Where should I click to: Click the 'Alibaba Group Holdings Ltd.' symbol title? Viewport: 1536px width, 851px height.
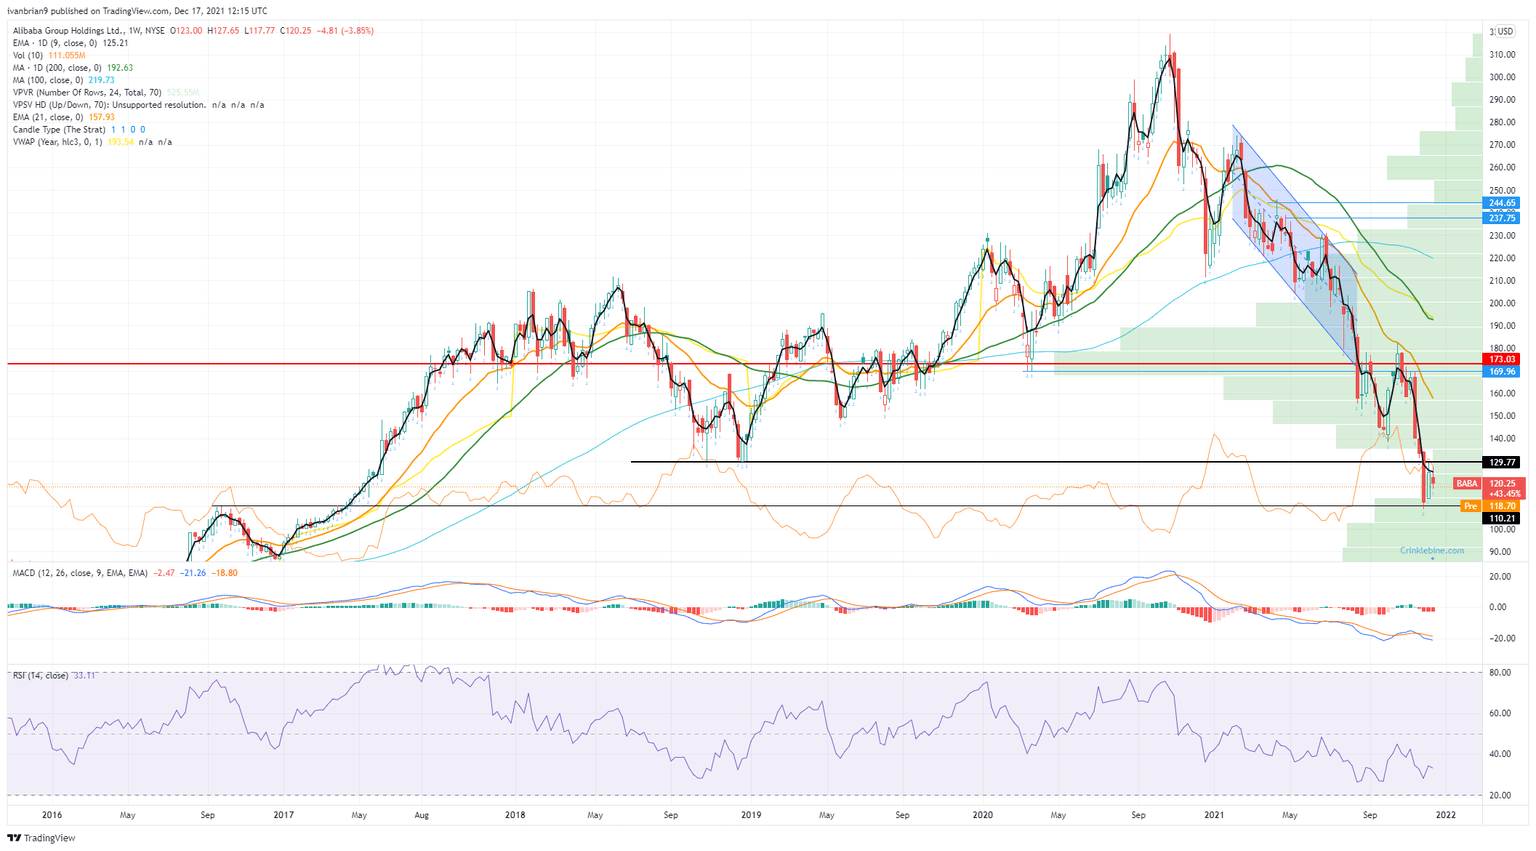click(x=66, y=31)
